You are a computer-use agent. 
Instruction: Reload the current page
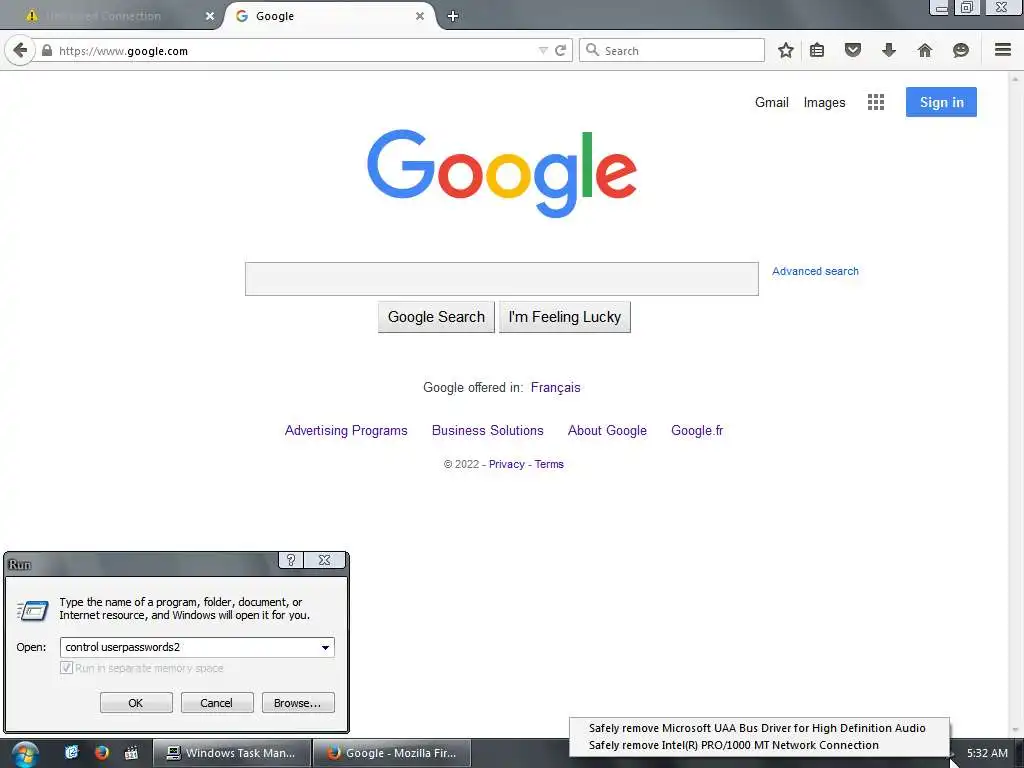[x=560, y=50]
